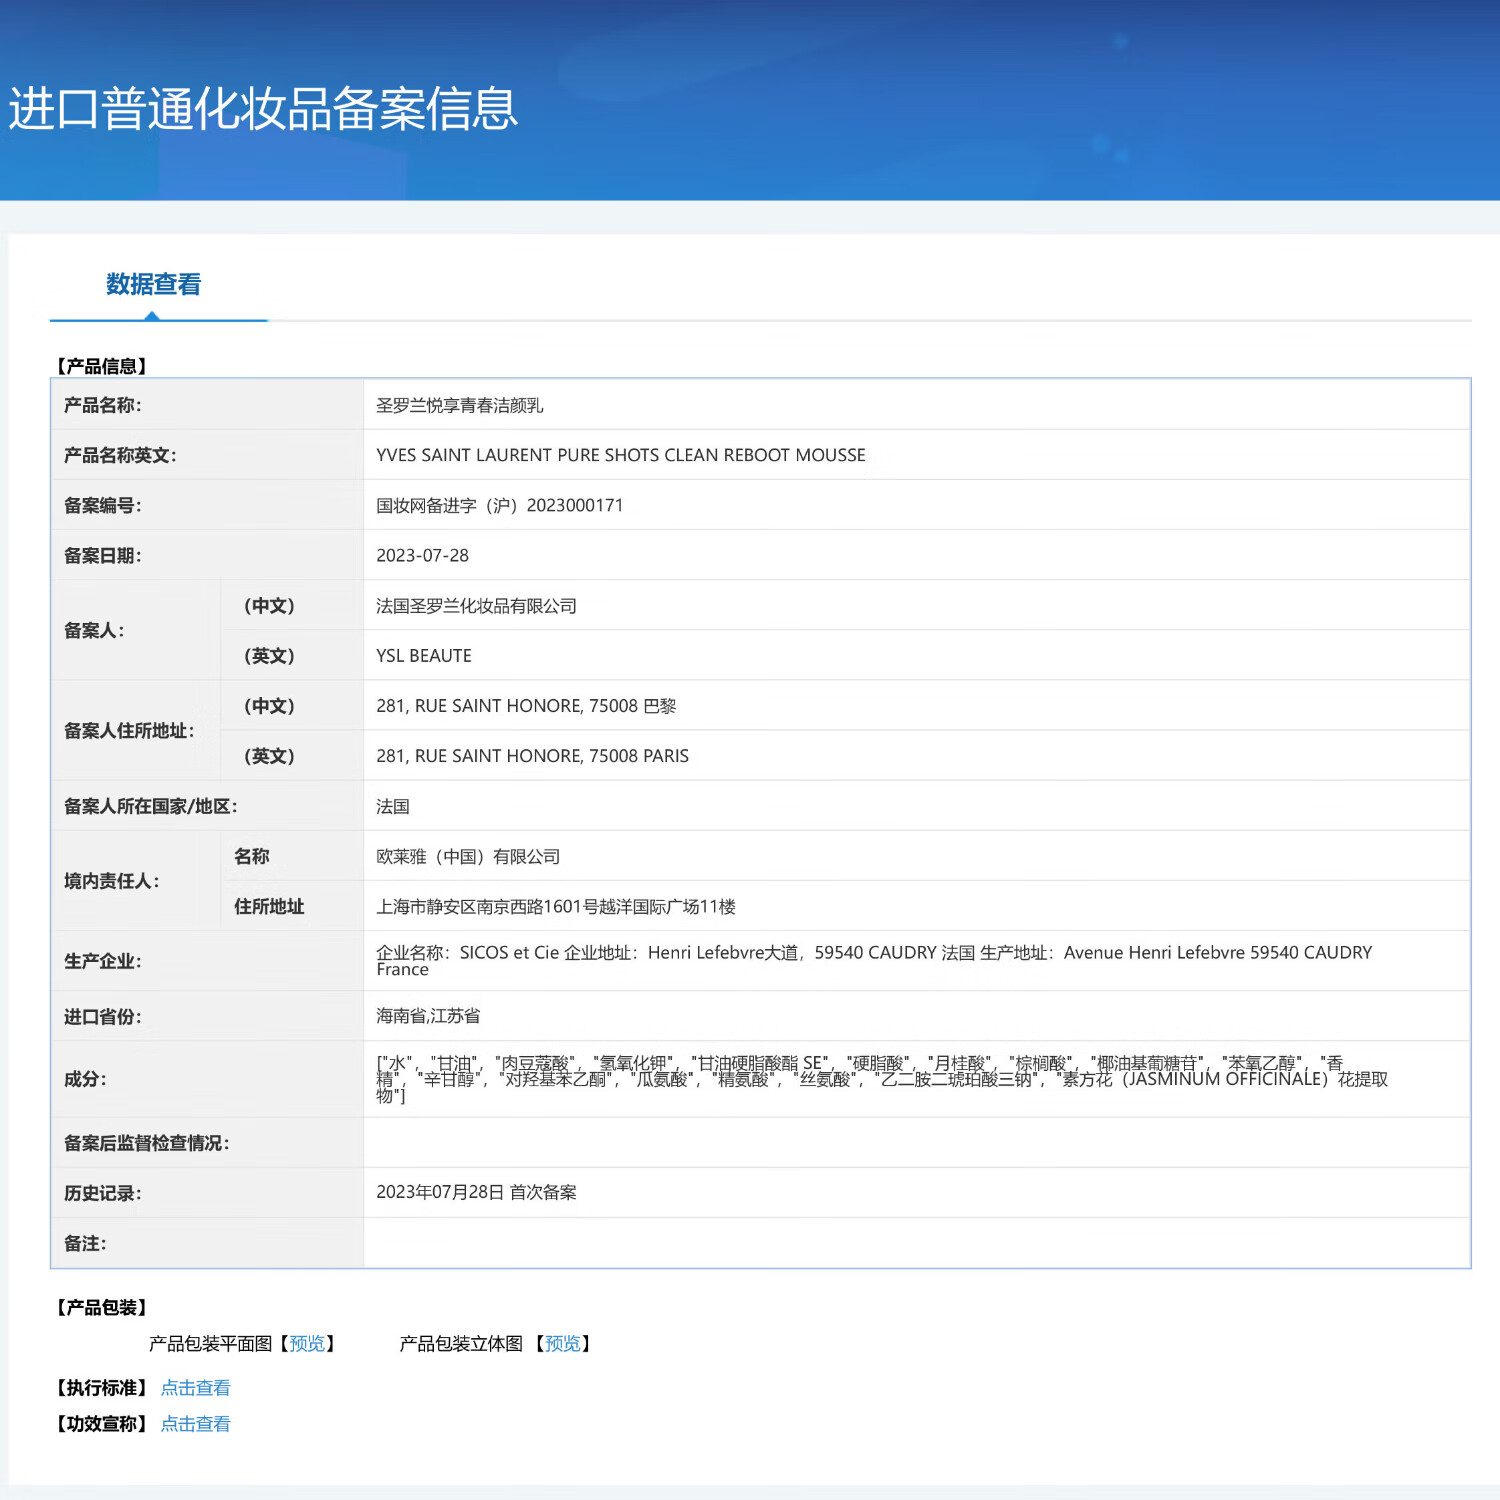Screen dimensions: 1500x1500
Task: Click the page title 进口普通化妆品备案信息
Action: click(x=262, y=112)
